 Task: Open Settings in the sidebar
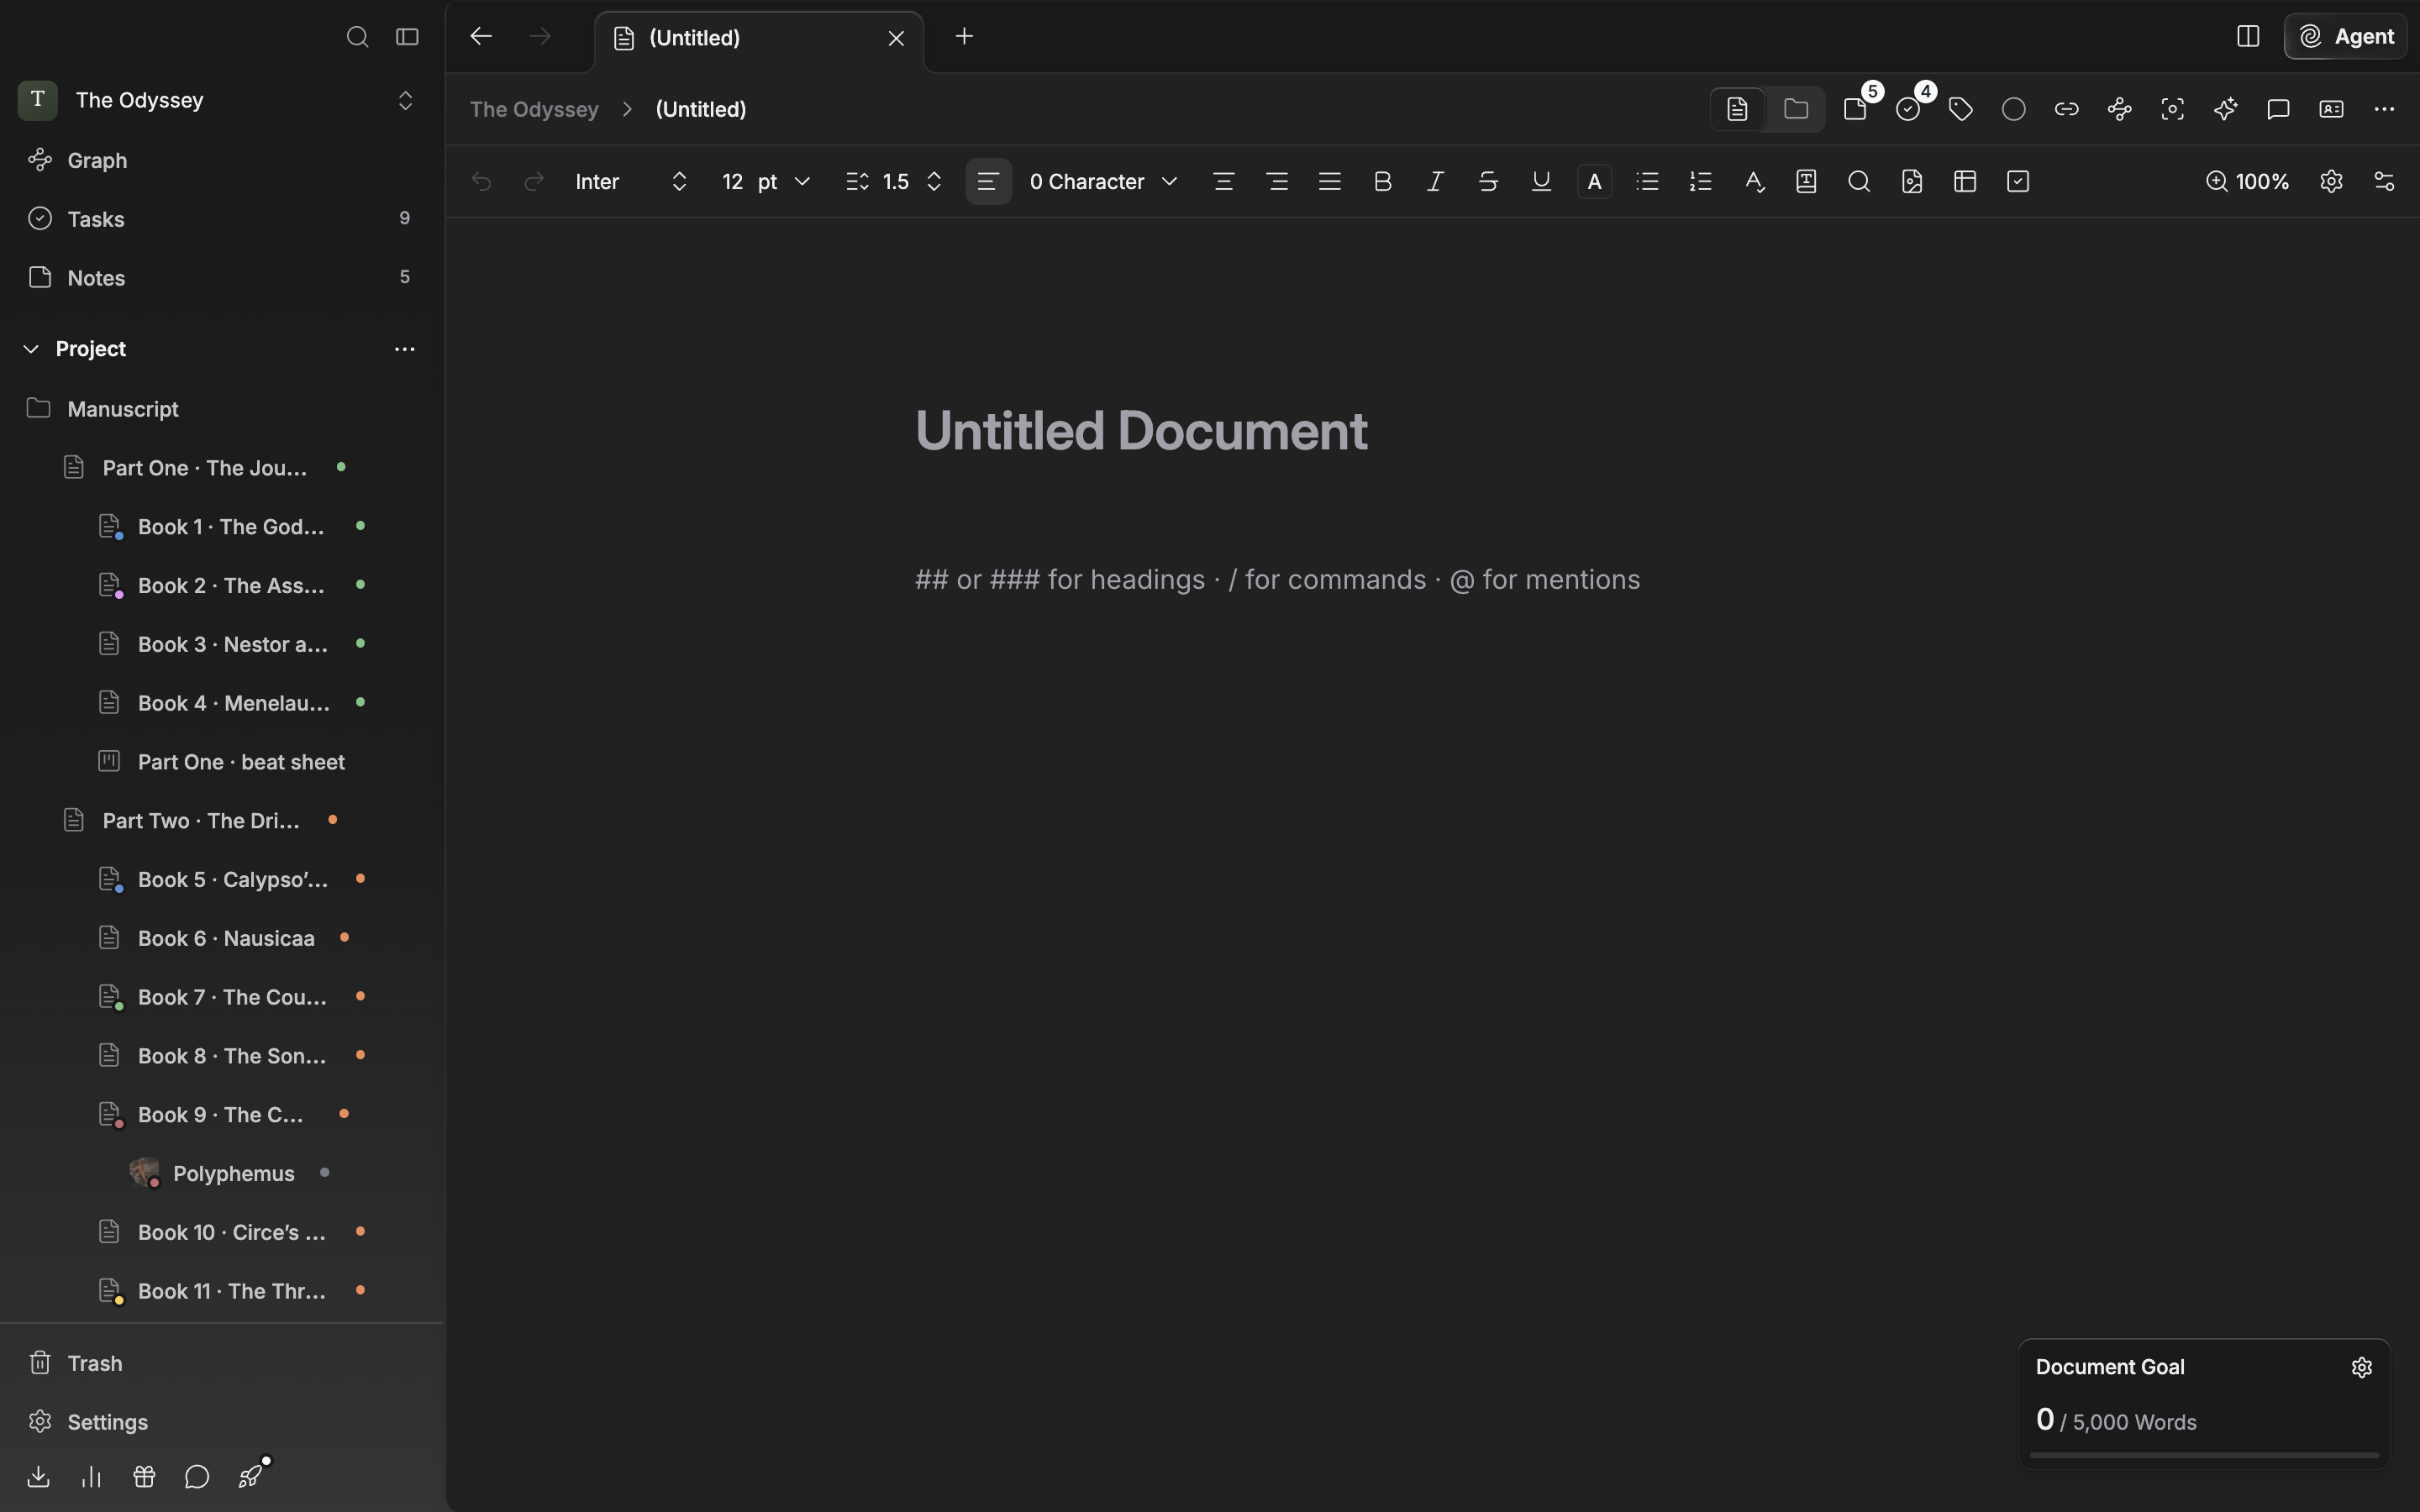tap(222, 1423)
